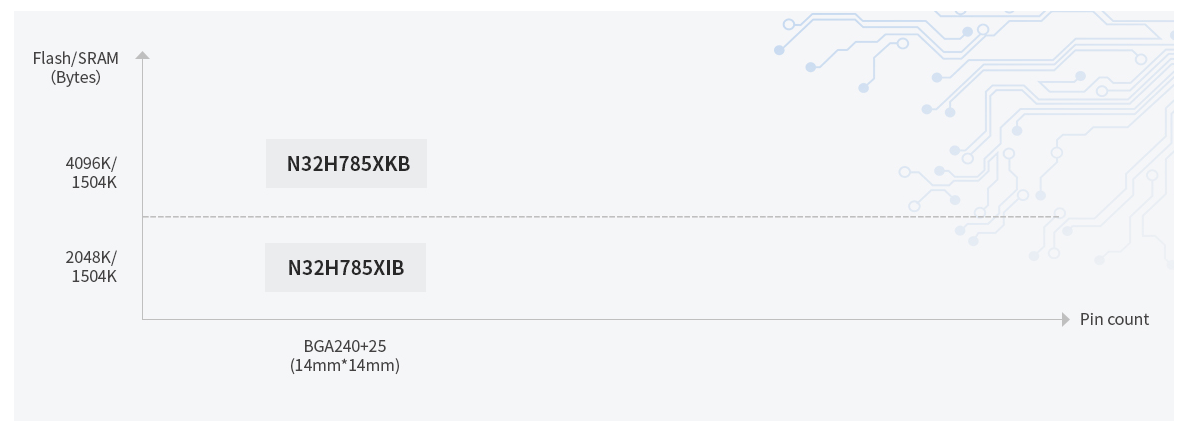Click the (Bytes) unit text
1187x429 pixels.
pyautogui.click(x=76, y=76)
